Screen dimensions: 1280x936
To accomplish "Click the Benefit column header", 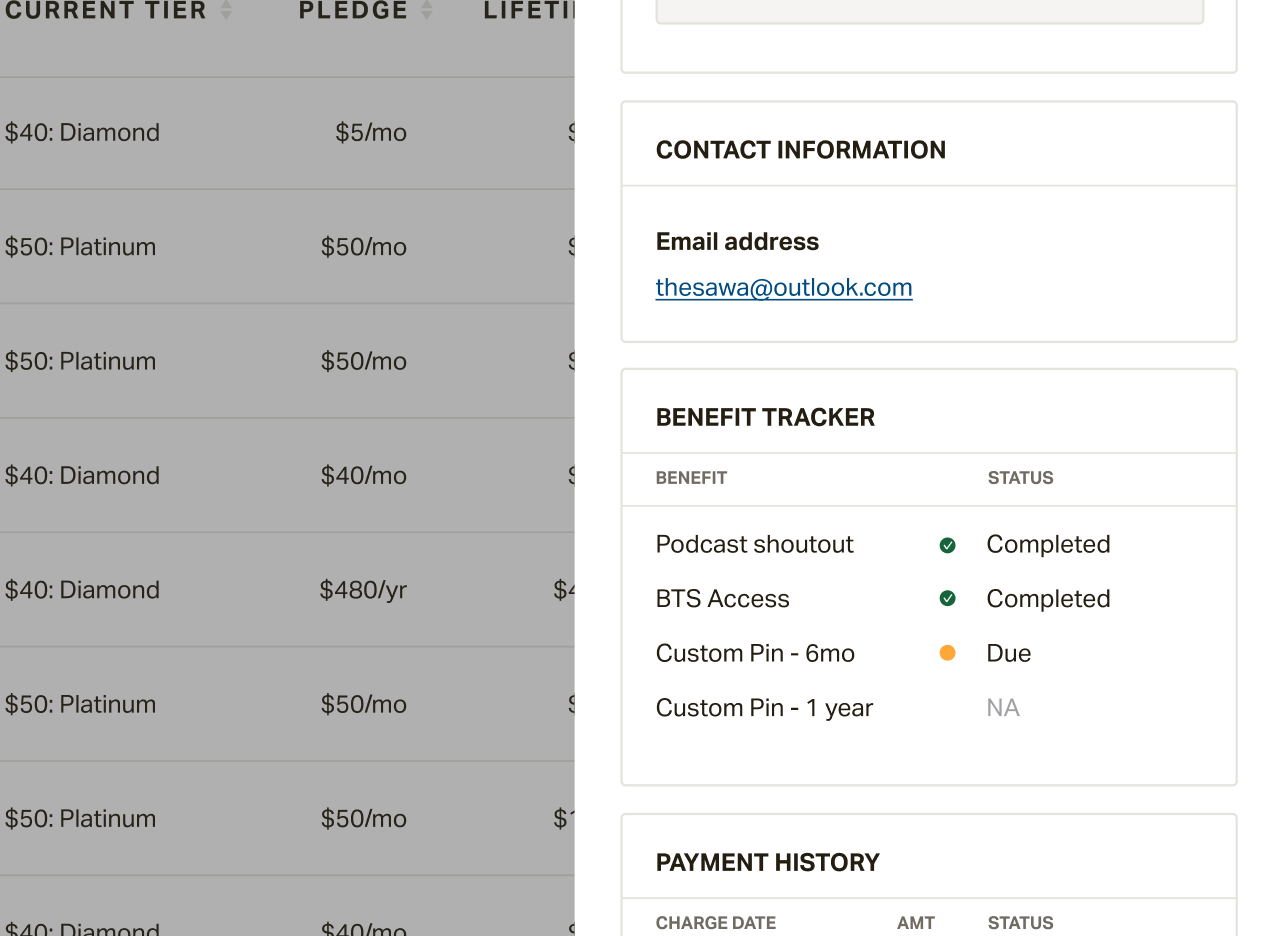I will [691, 478].
